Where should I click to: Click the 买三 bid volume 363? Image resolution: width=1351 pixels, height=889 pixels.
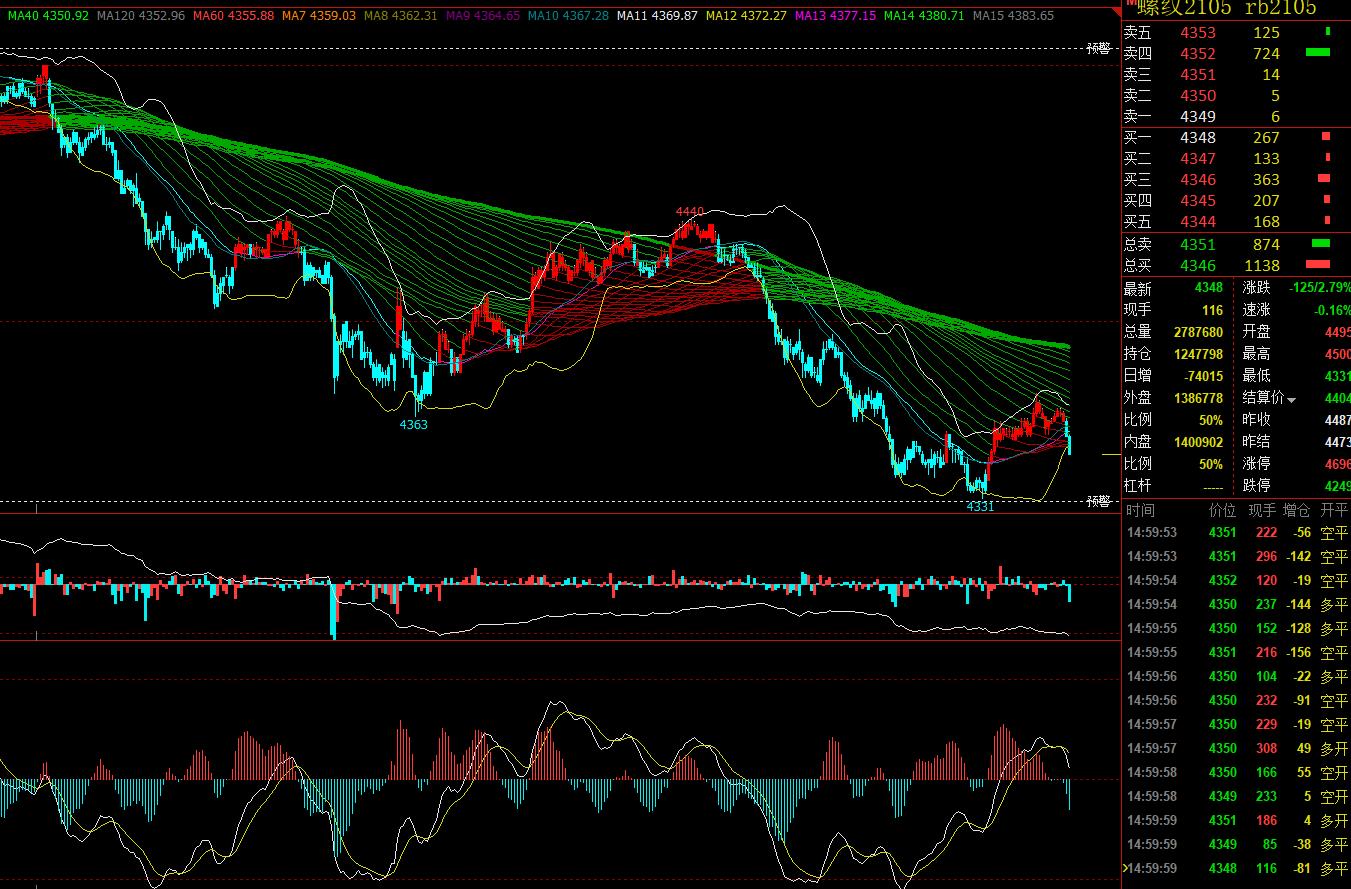[x=1266, y=180]
